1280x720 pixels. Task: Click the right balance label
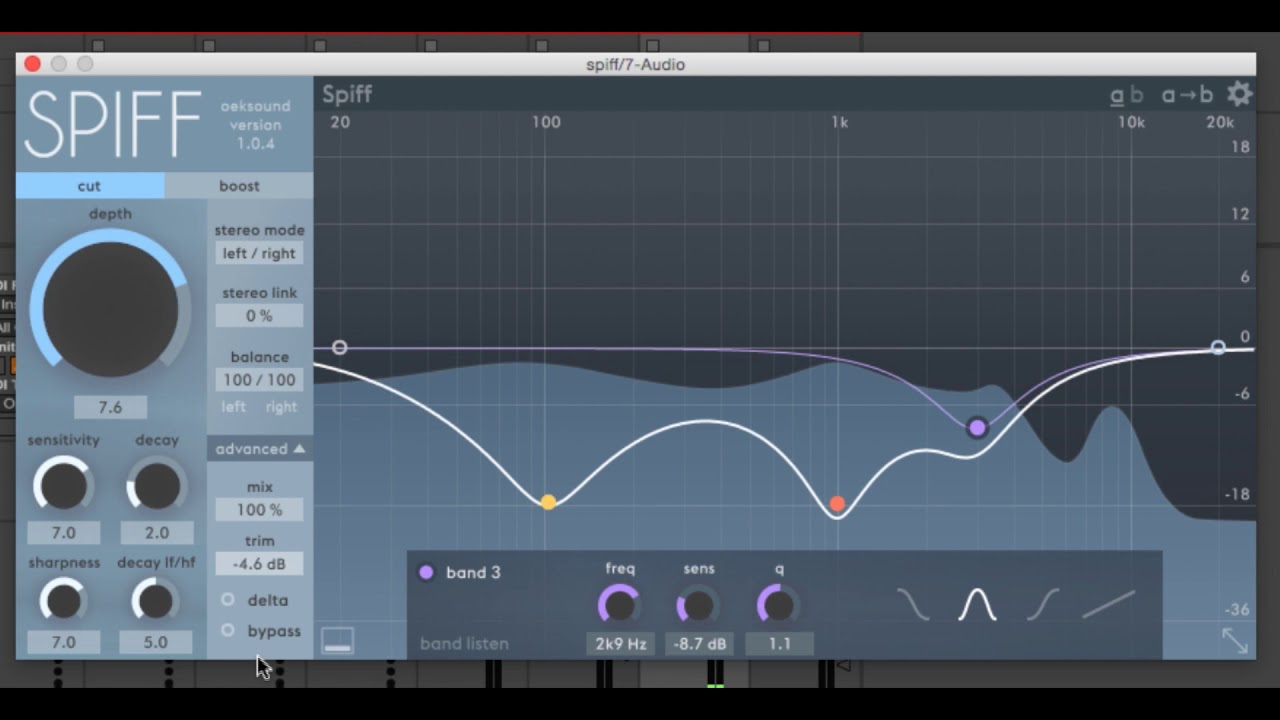(x=281, y=407)
